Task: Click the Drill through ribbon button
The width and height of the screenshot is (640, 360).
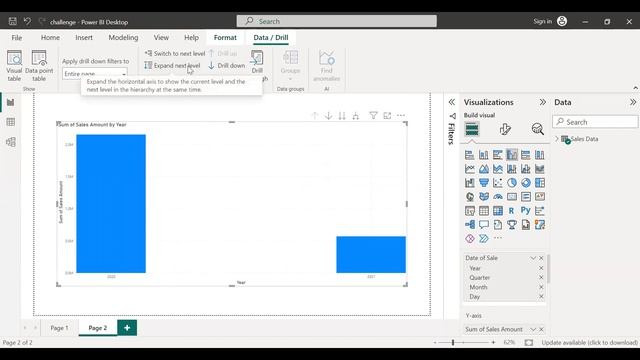Action: pos(257,62)
